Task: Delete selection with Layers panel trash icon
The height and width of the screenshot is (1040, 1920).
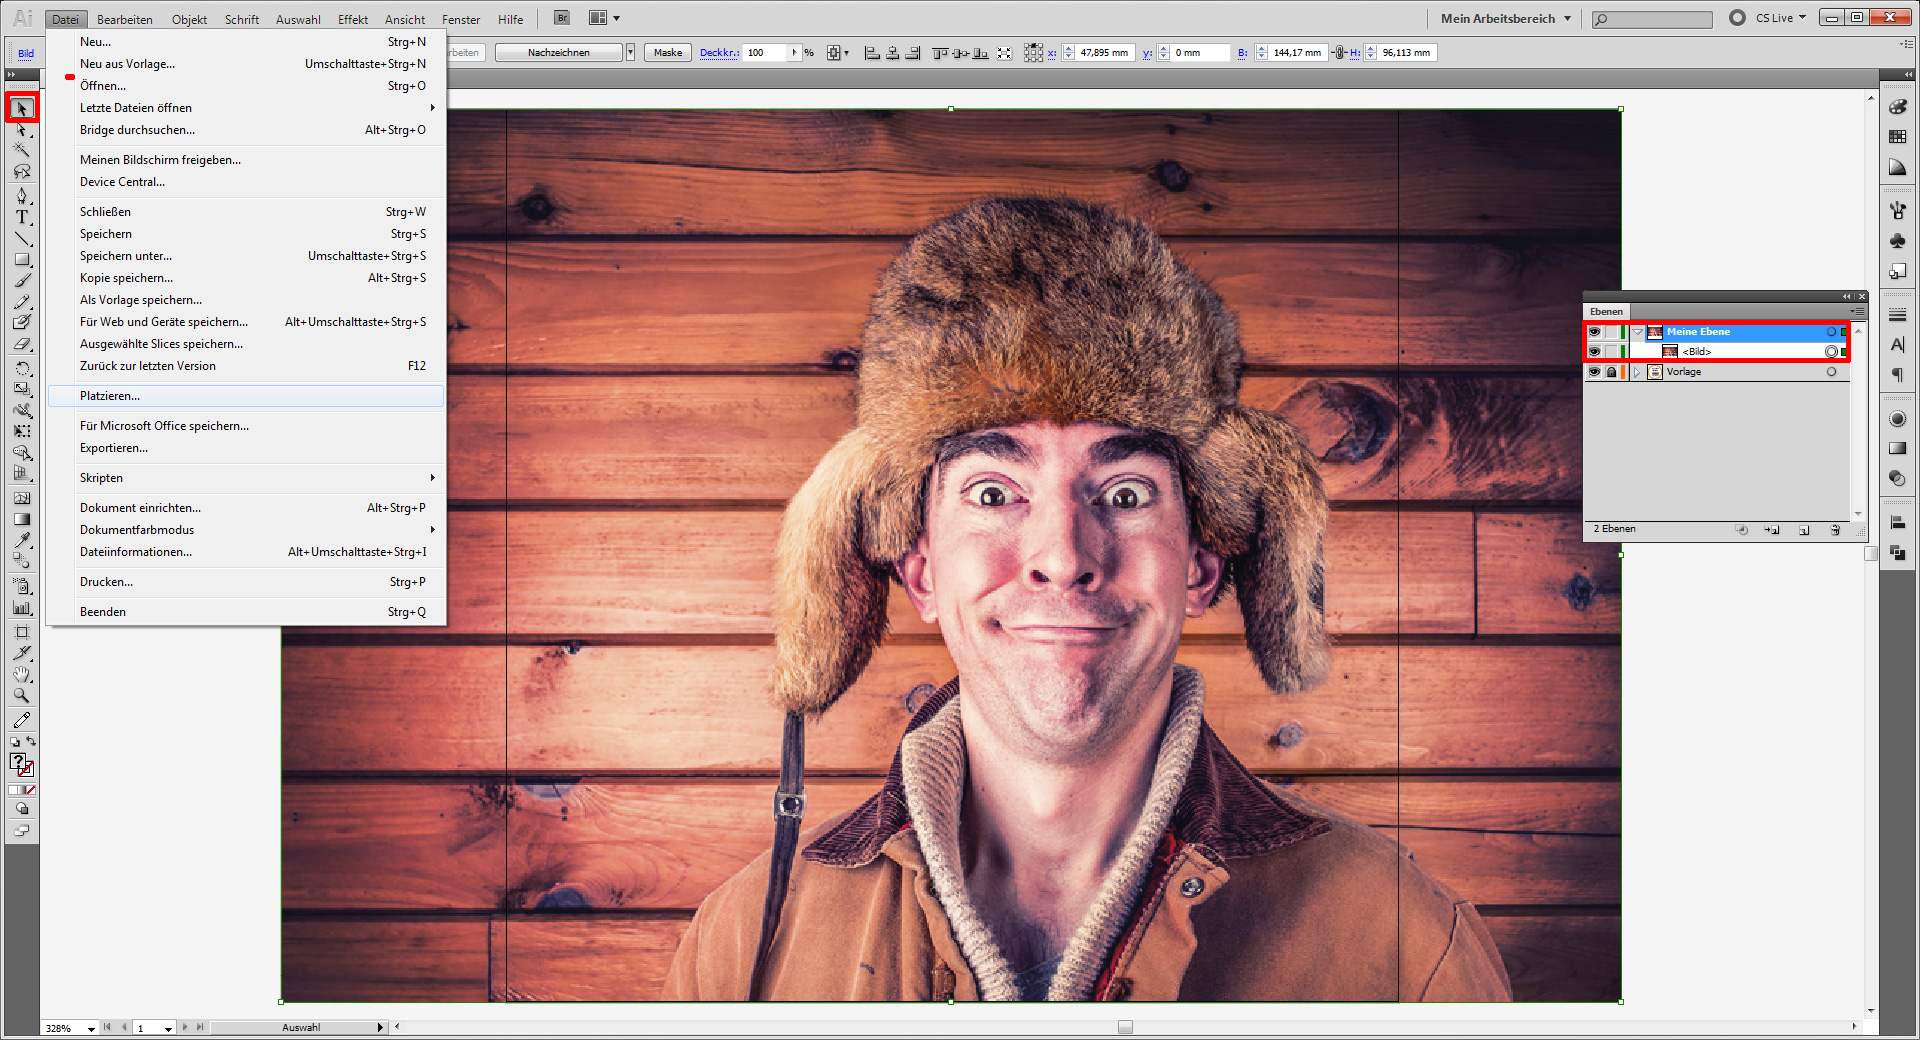Action: click(x=1835, y=530)
